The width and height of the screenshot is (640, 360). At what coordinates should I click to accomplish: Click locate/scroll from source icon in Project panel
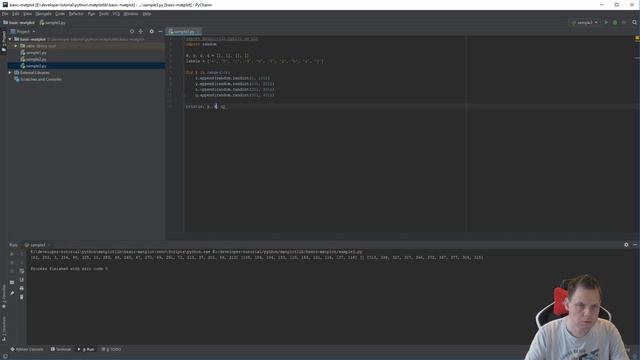pos(131,31)
